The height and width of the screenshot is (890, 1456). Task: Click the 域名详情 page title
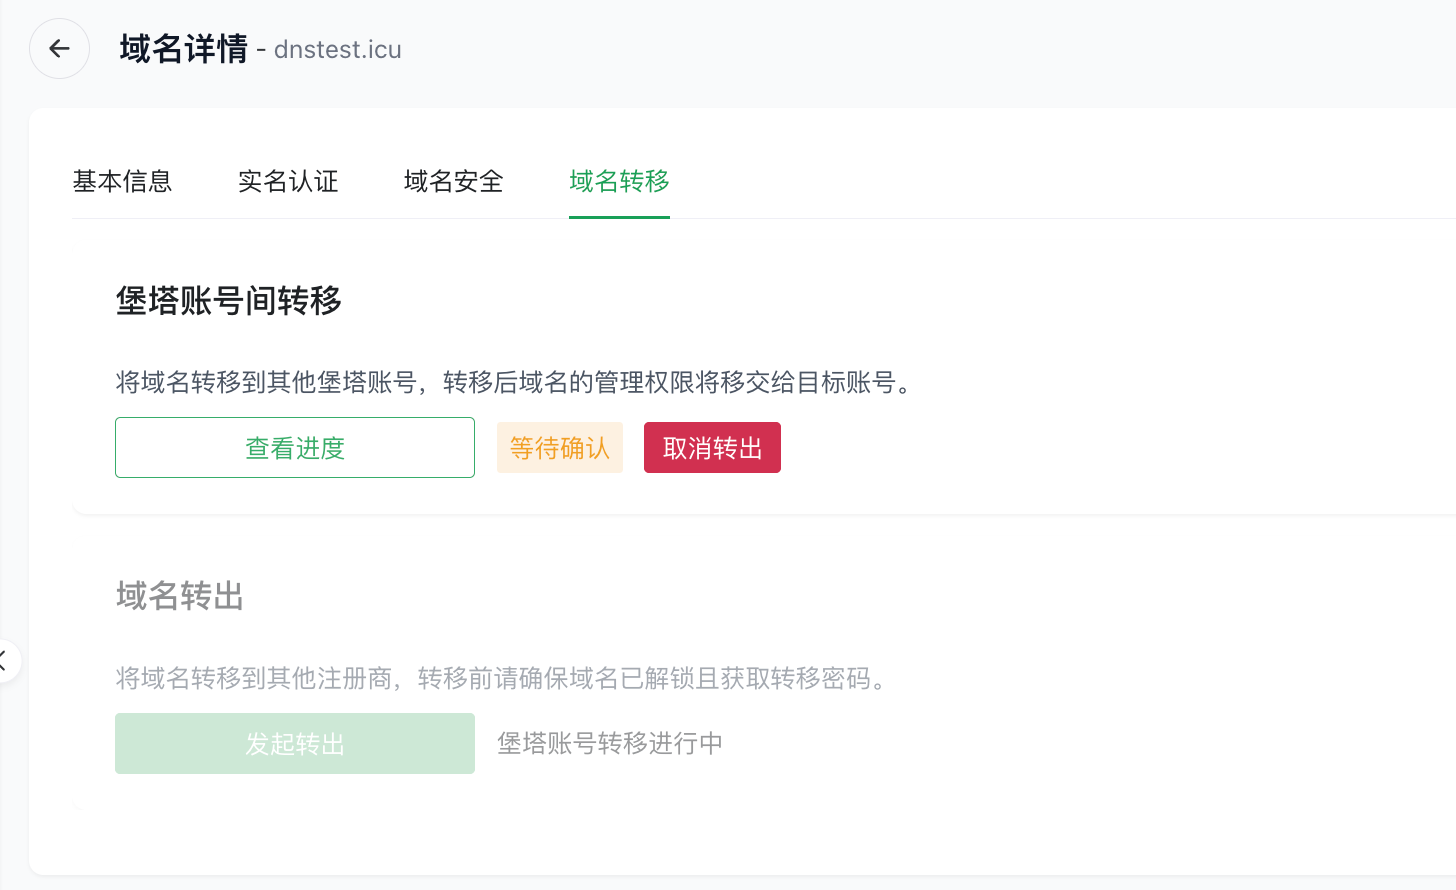183,48
